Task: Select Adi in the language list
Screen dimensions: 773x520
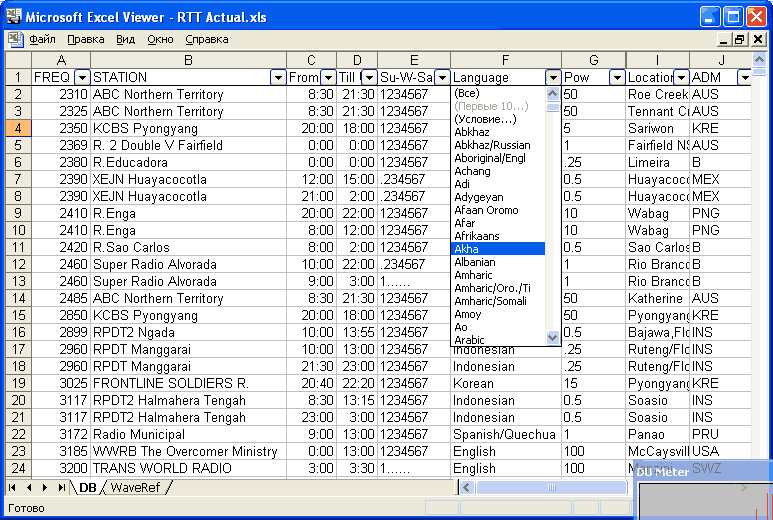Action: [x=498, y=184]
